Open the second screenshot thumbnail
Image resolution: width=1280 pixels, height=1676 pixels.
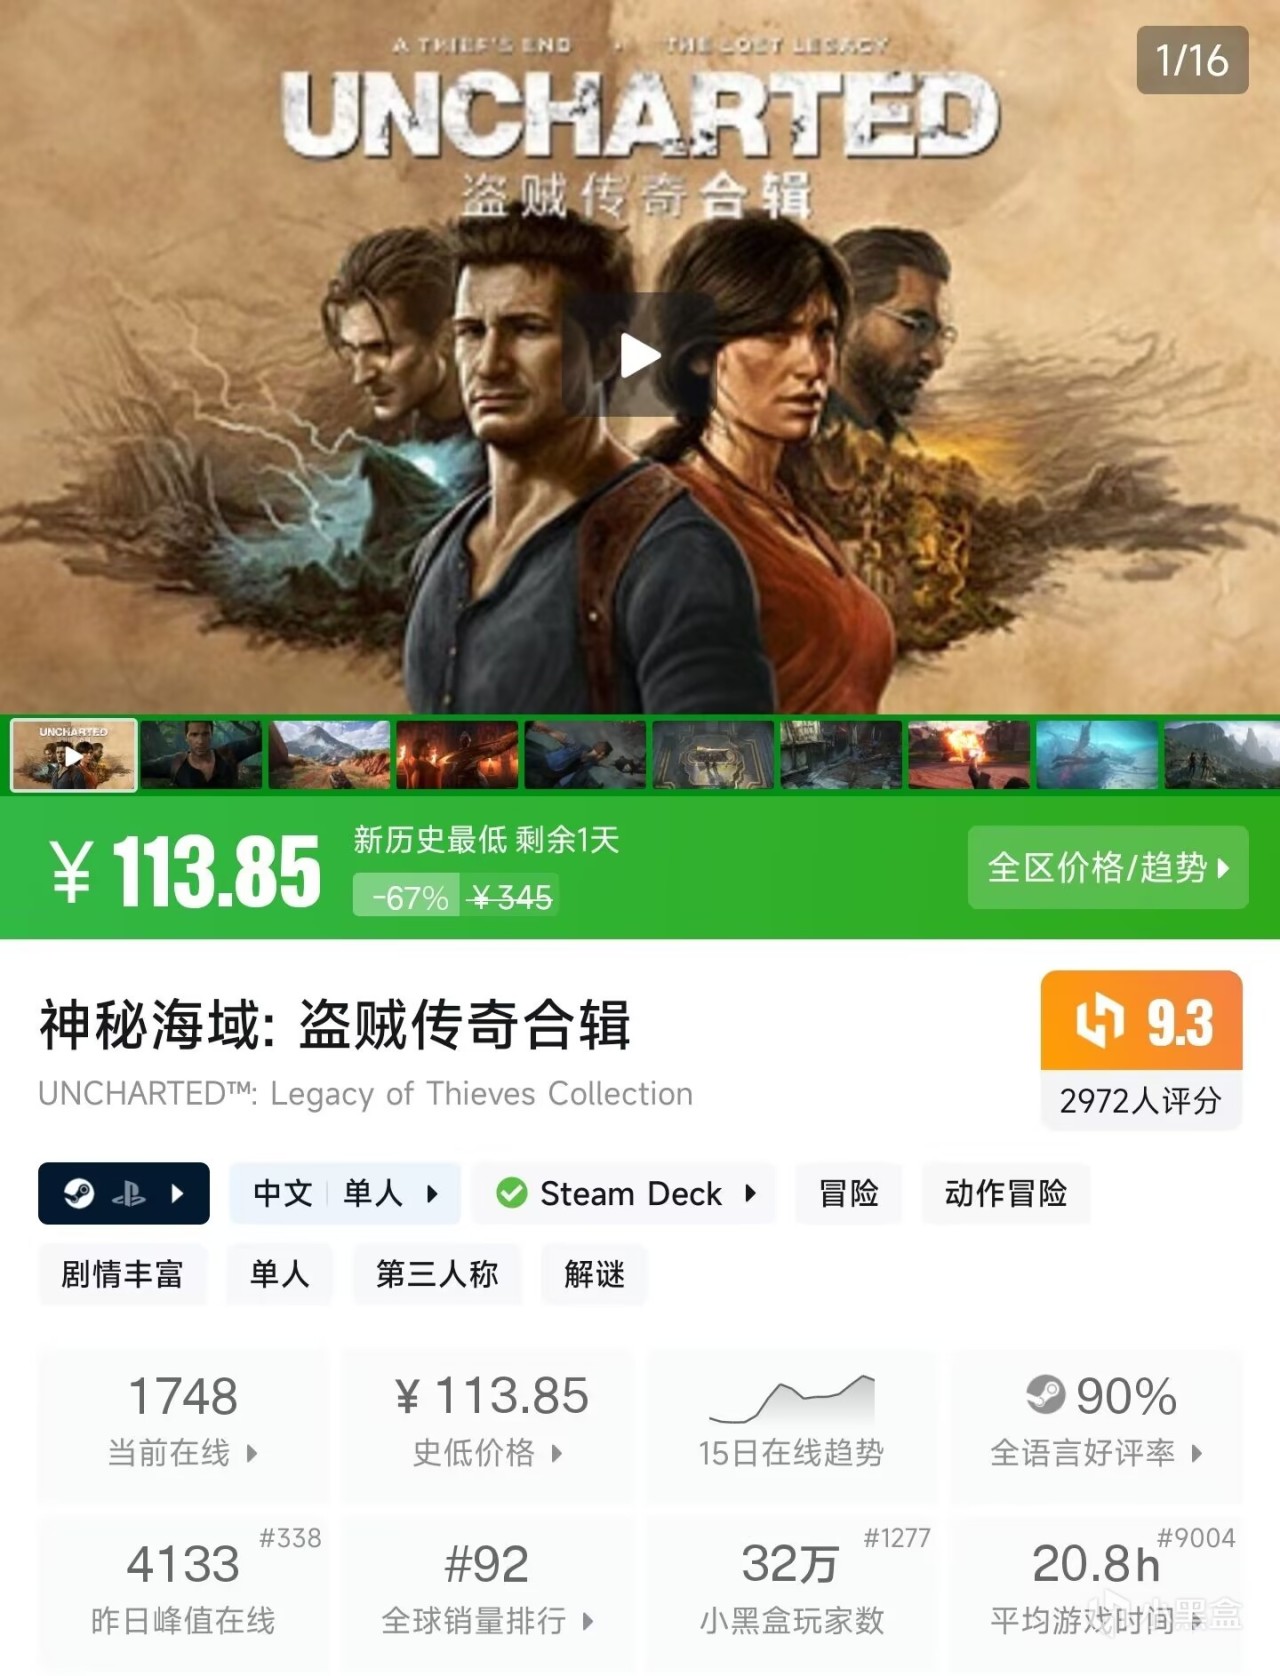202,755
